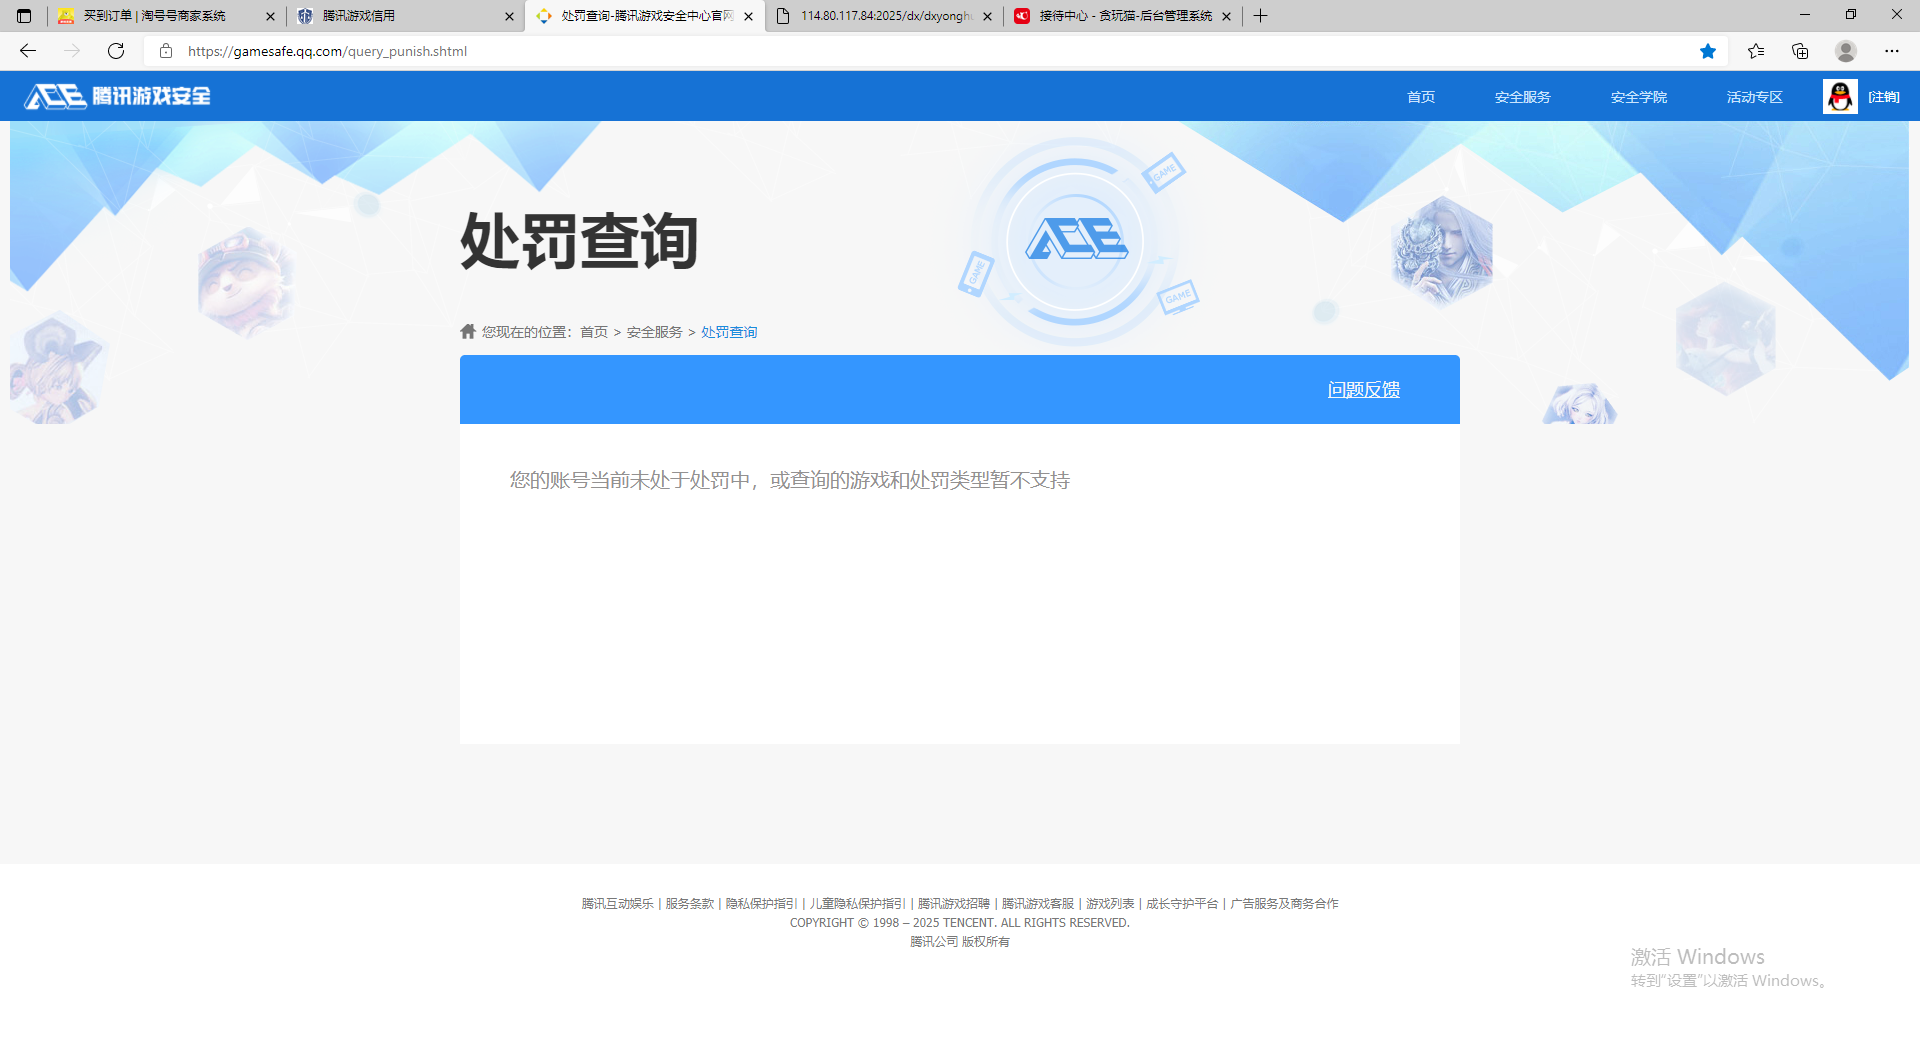The width and height of the screenshot is (1920, 1040).
Task: Click the 贪玩猫 tab favicon
Action: [1022, 16]
